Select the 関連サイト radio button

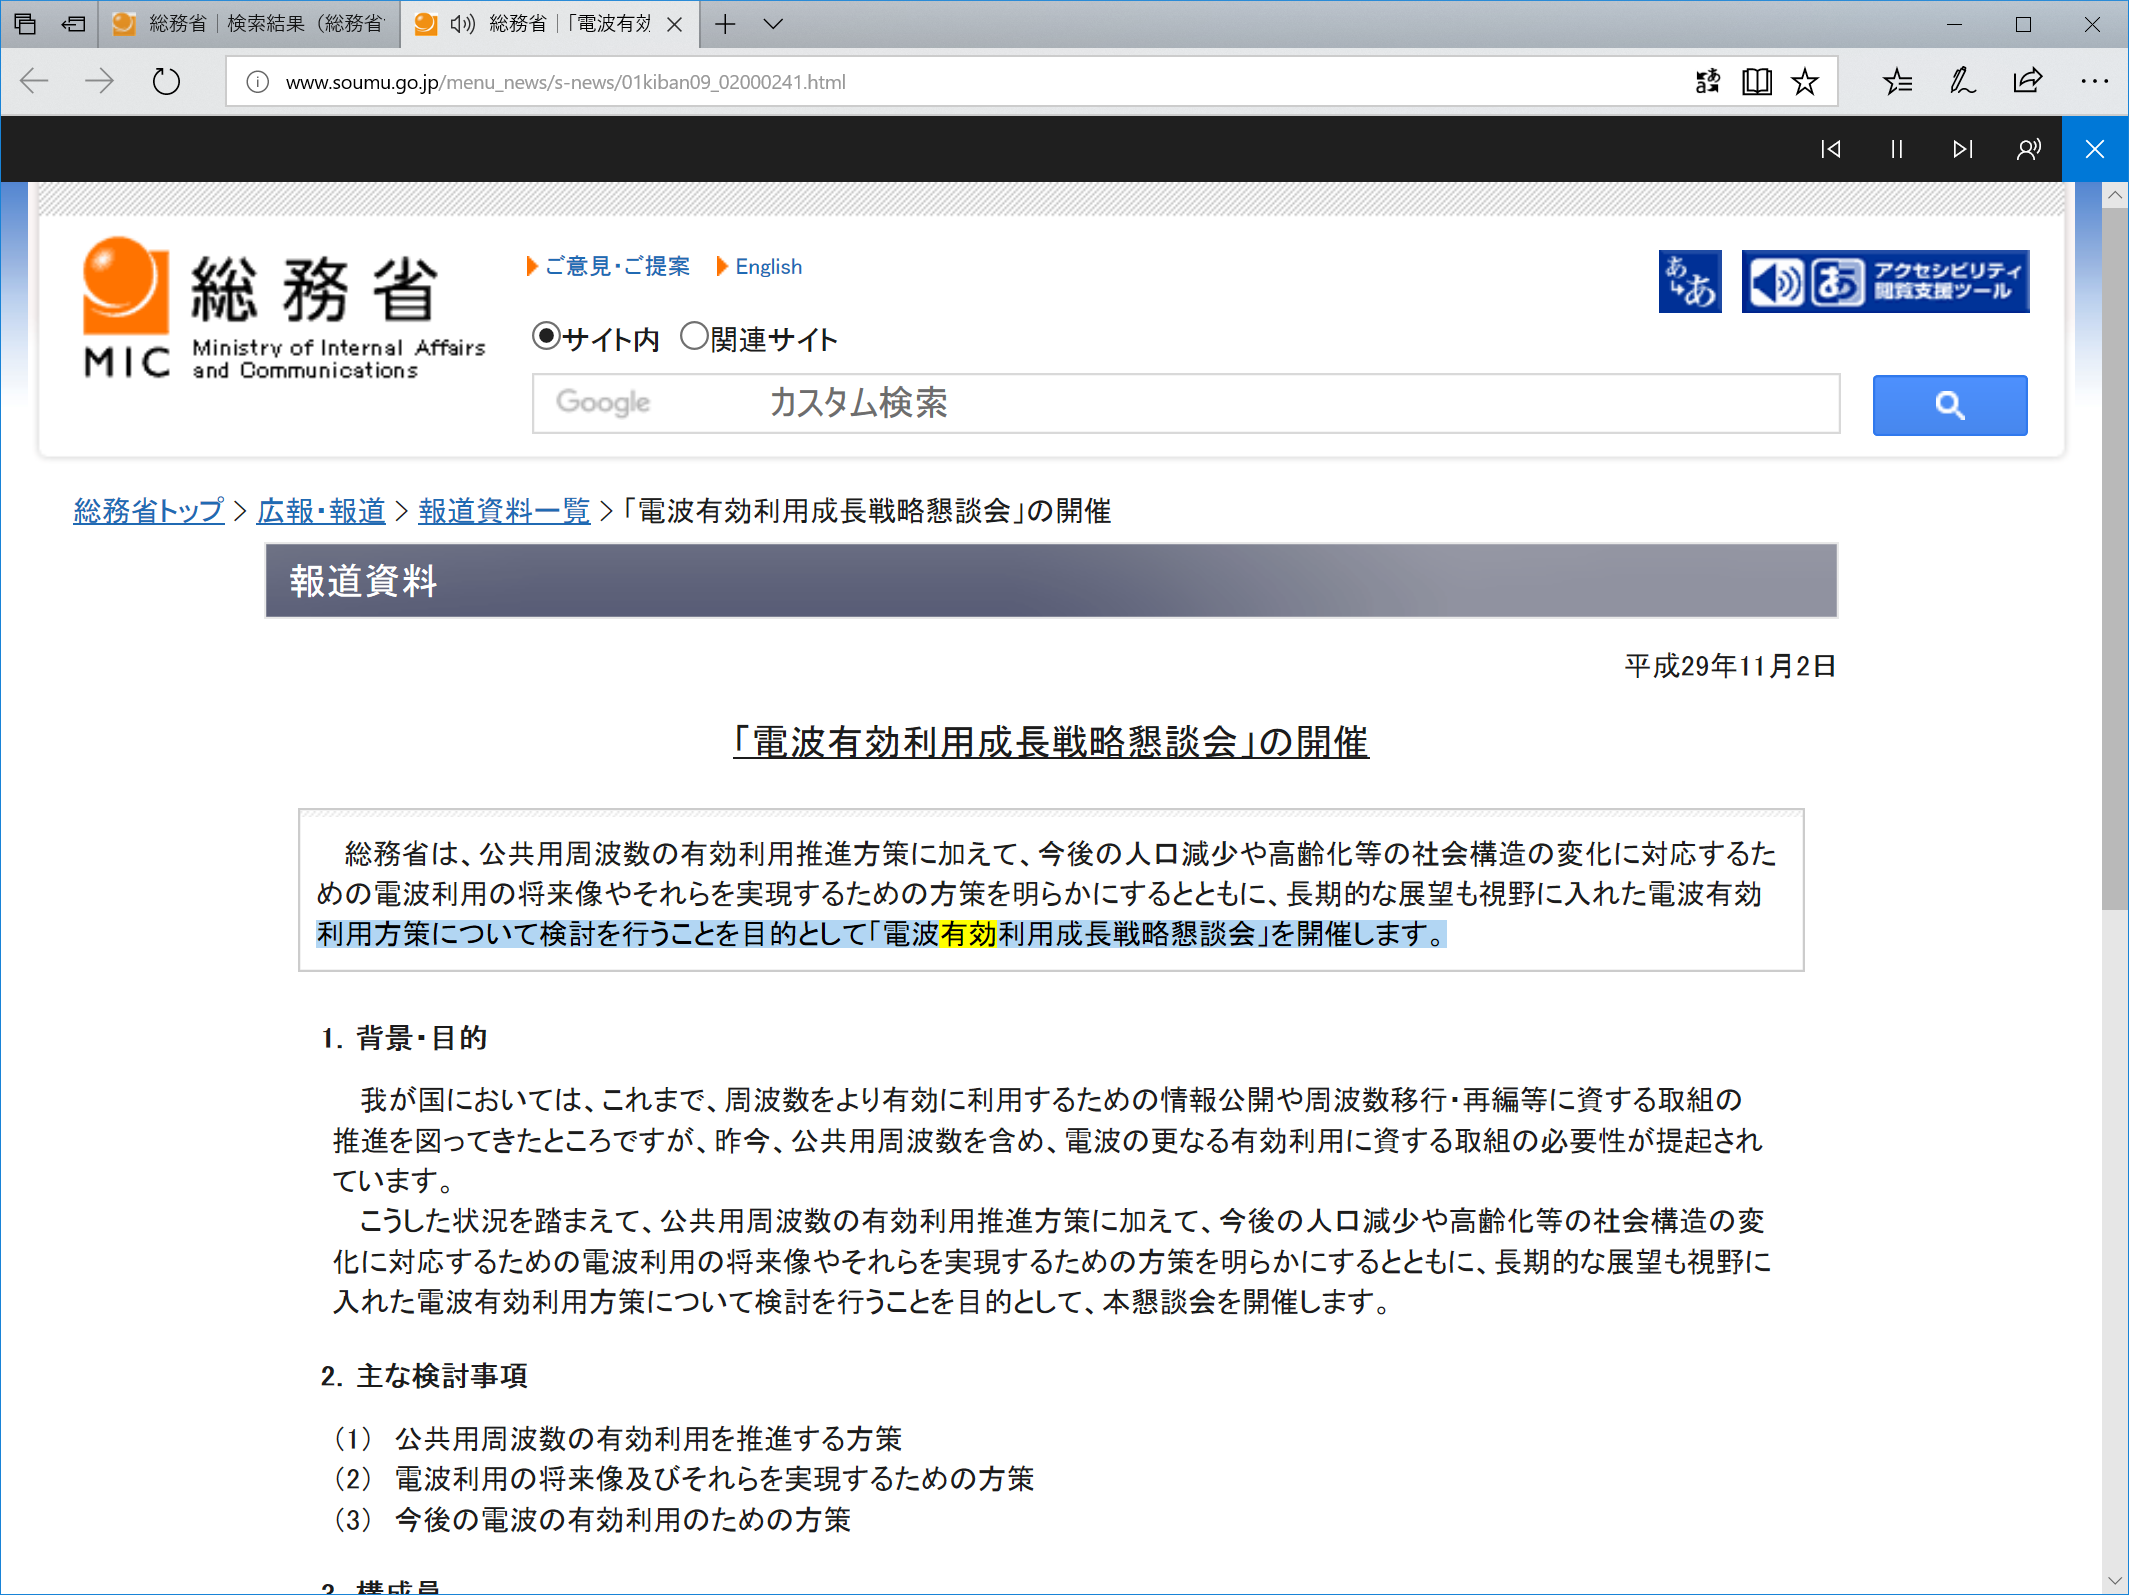(695, 337)
